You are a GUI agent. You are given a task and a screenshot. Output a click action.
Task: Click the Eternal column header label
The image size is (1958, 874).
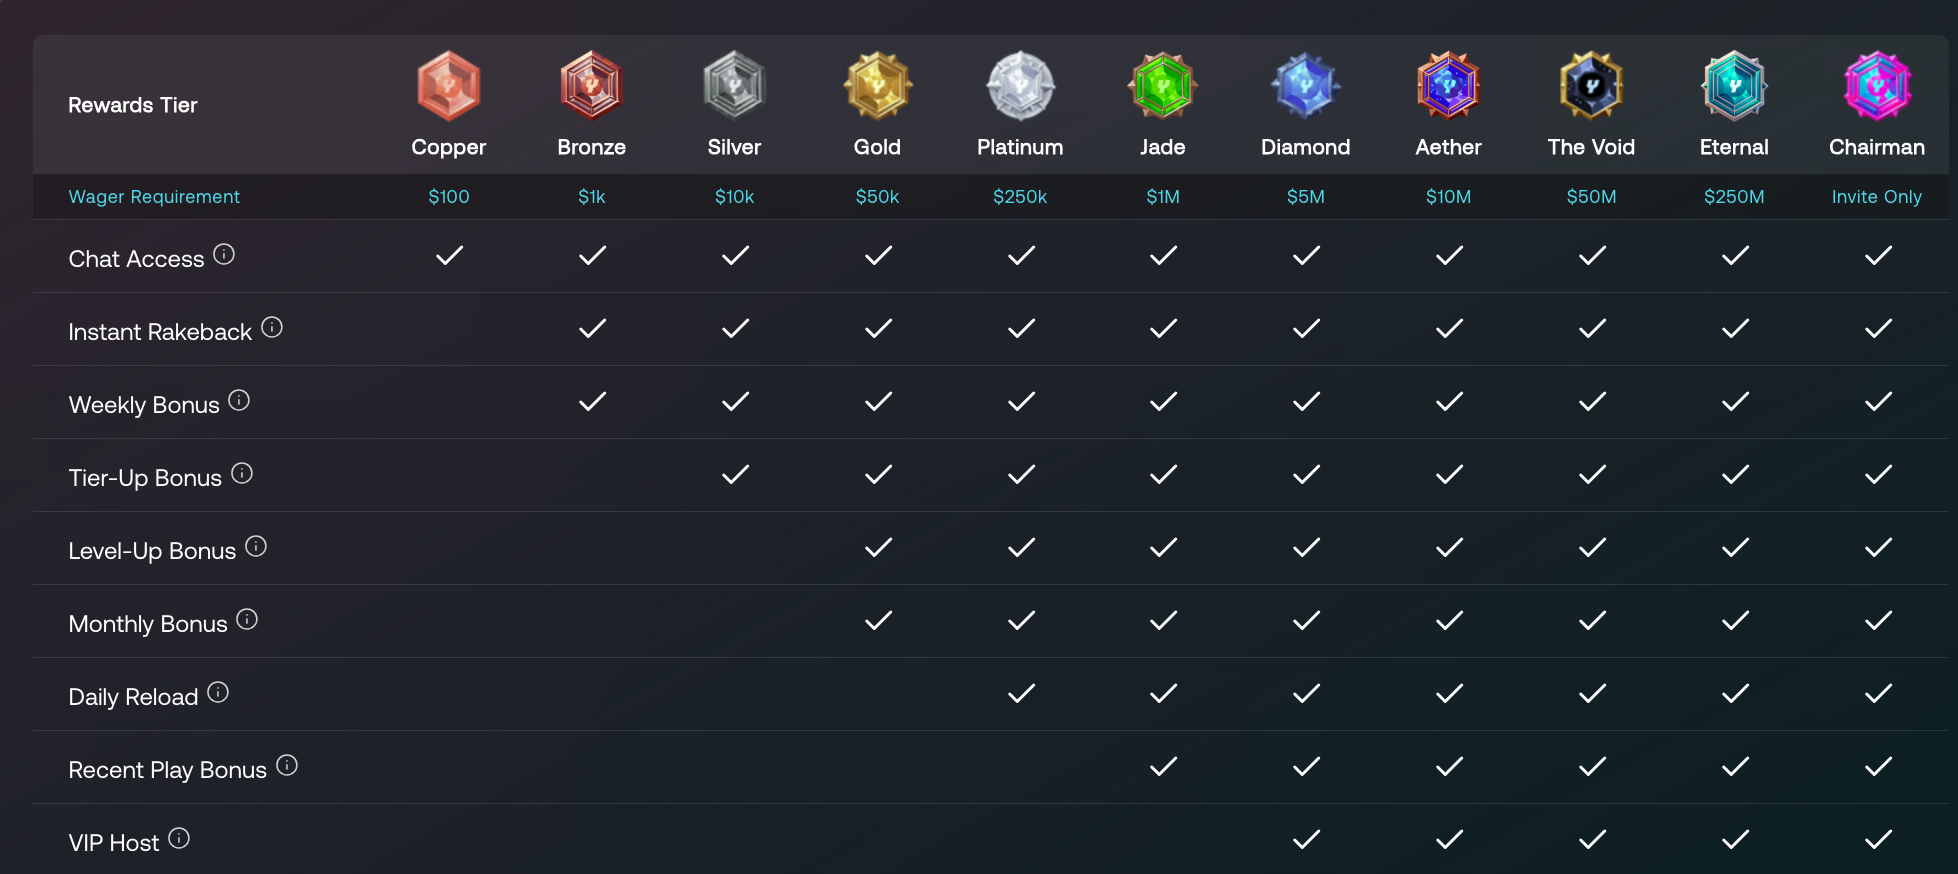1734,147
